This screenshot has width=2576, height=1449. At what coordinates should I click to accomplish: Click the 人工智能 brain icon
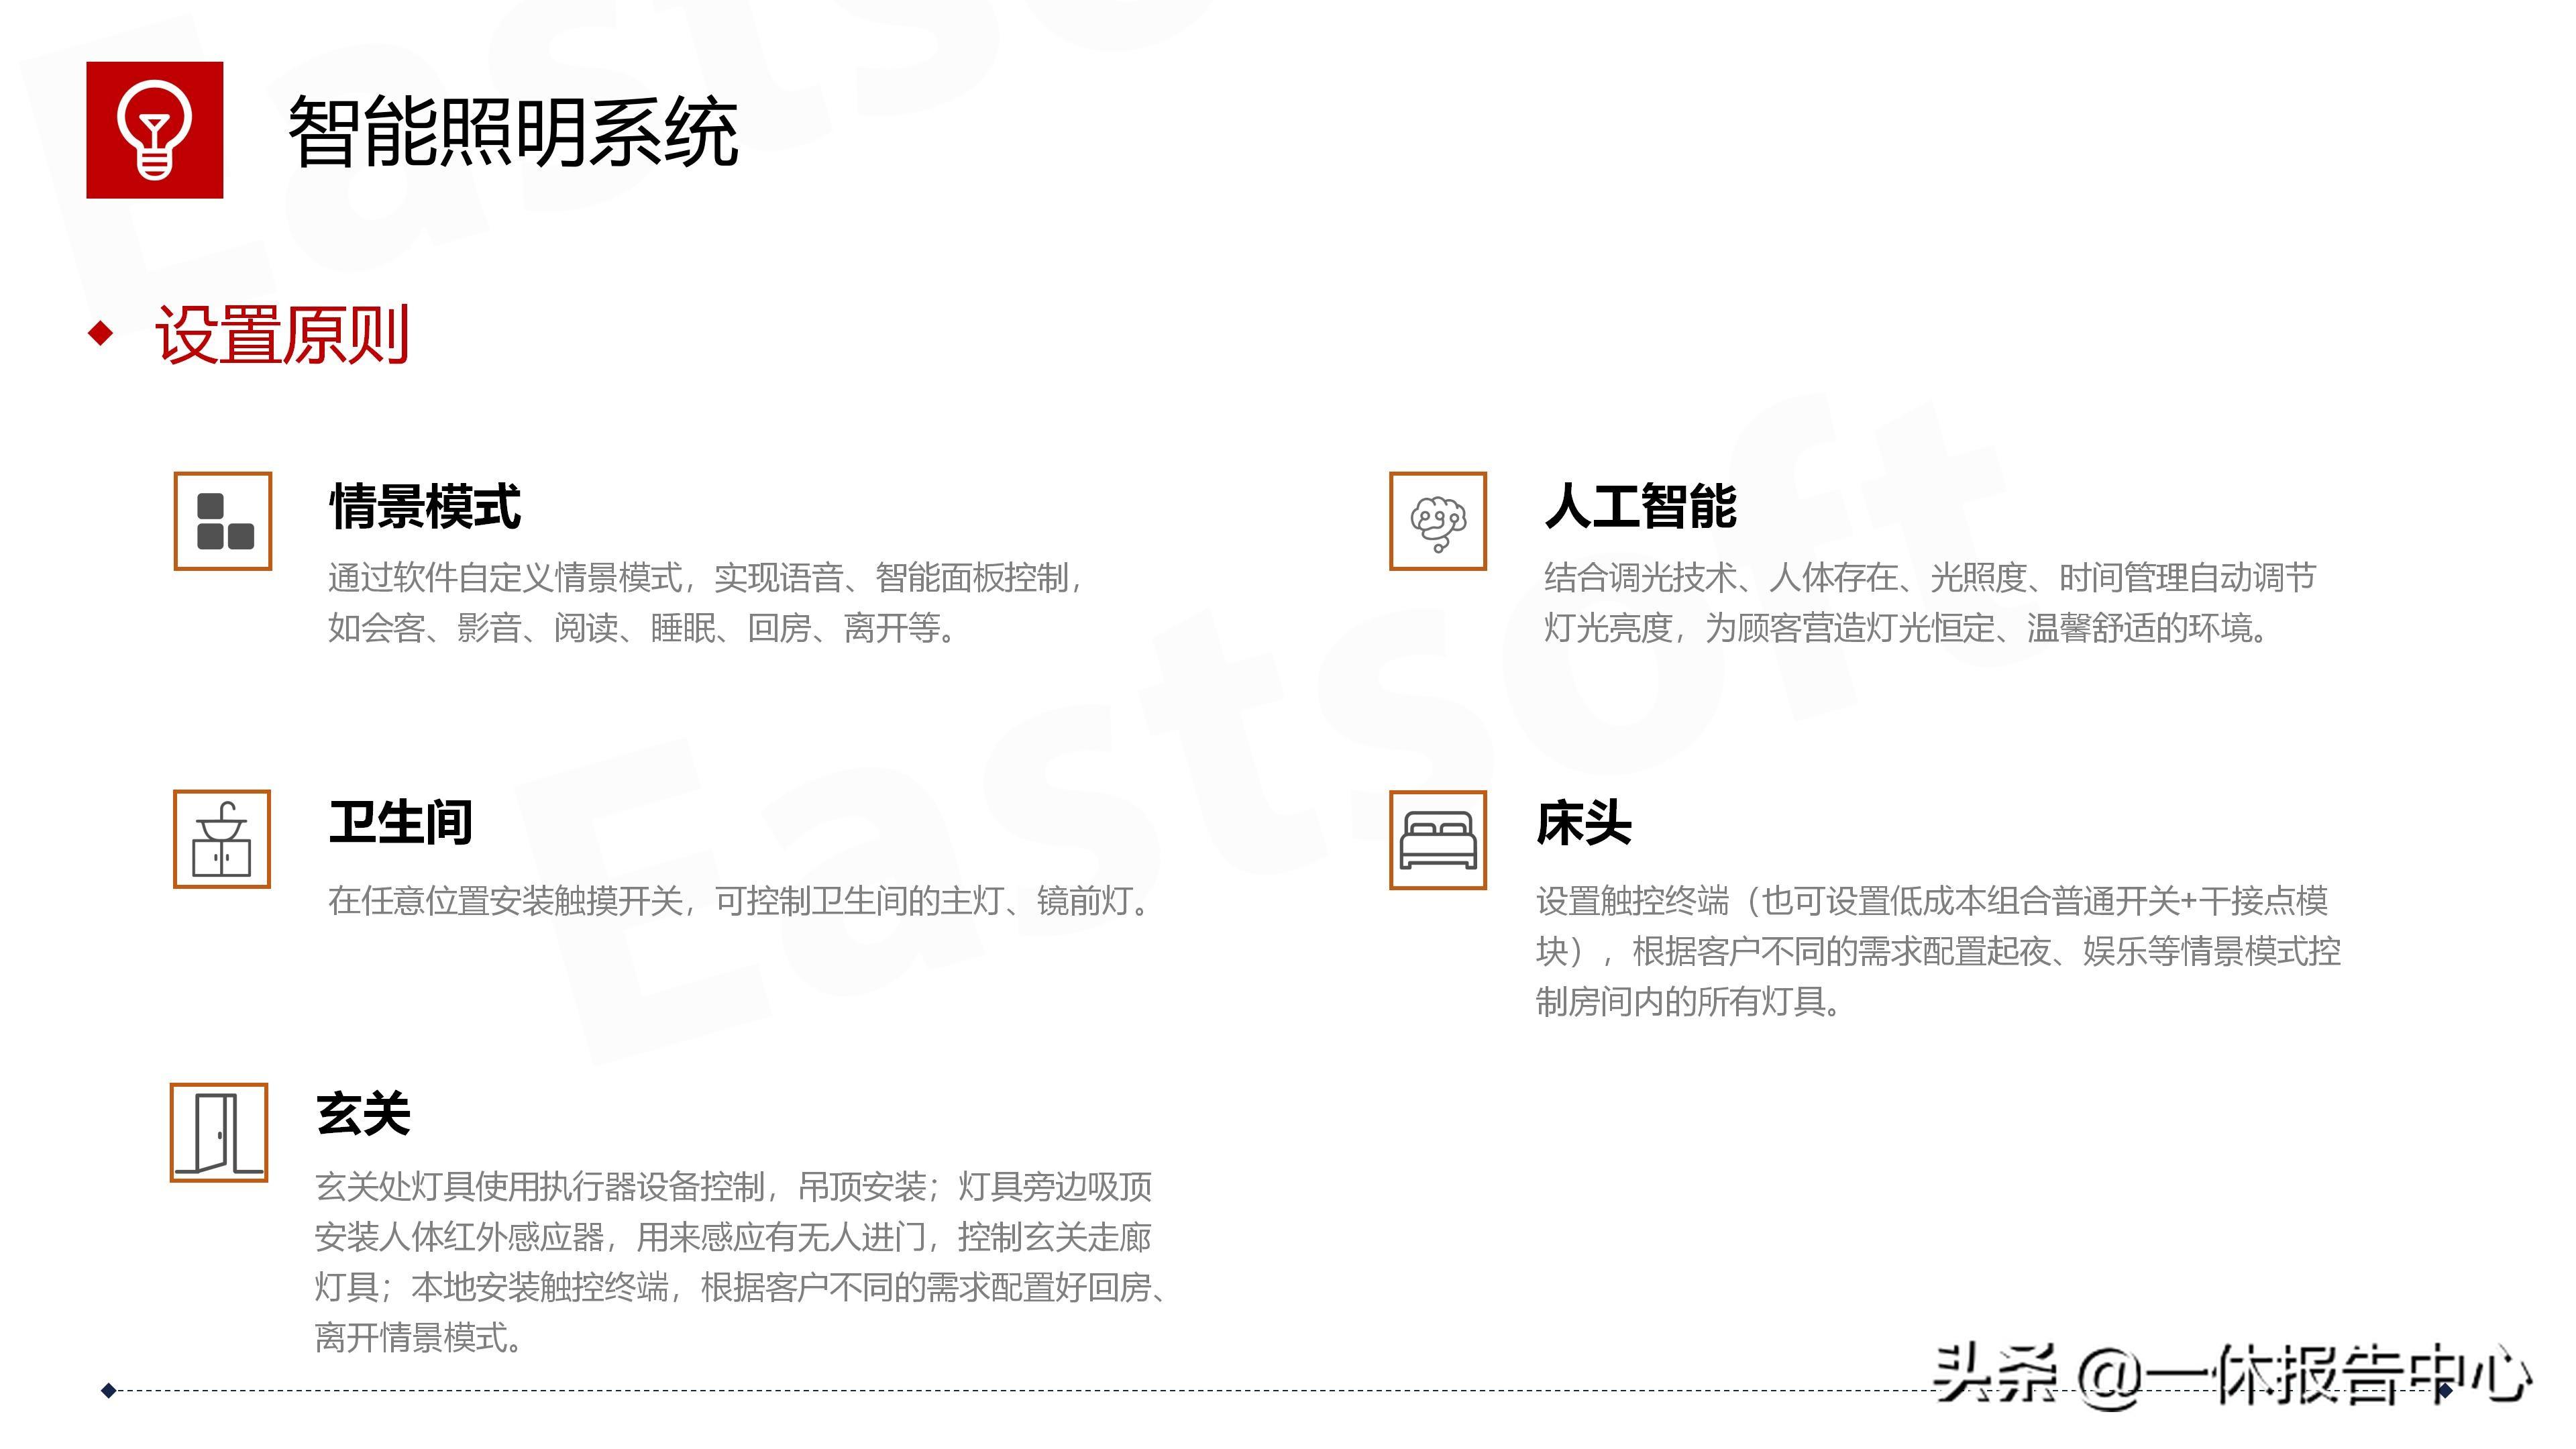[x=1437, y=521]
